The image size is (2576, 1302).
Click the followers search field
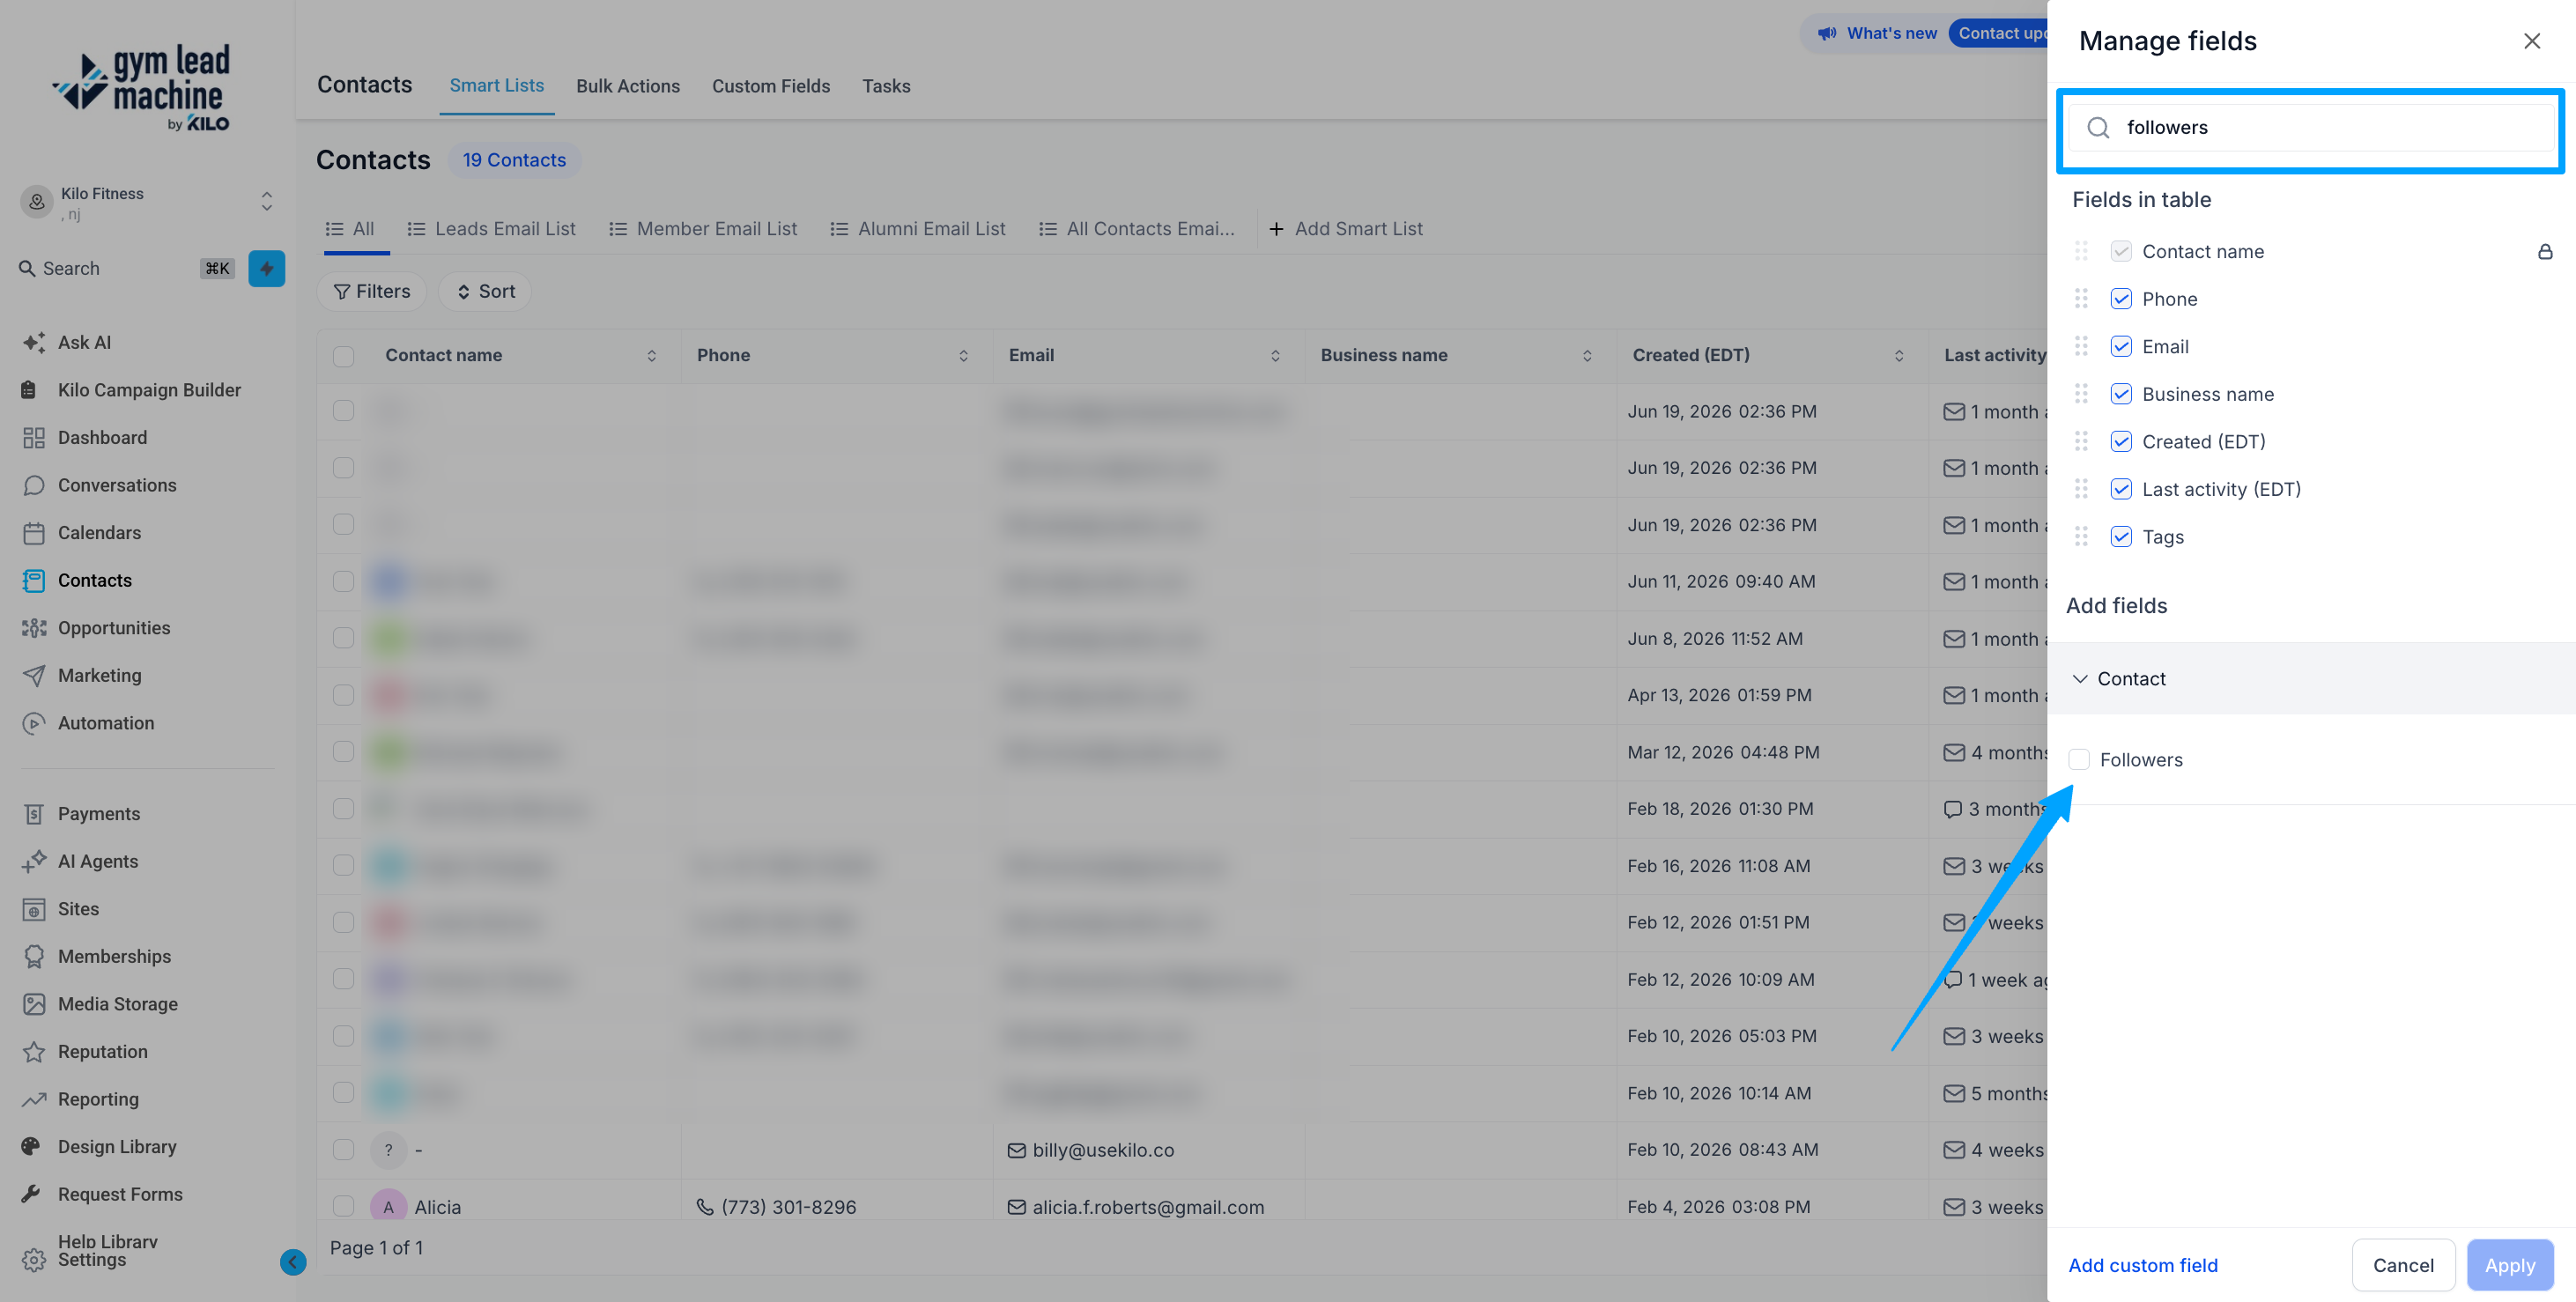(2311, 128)
